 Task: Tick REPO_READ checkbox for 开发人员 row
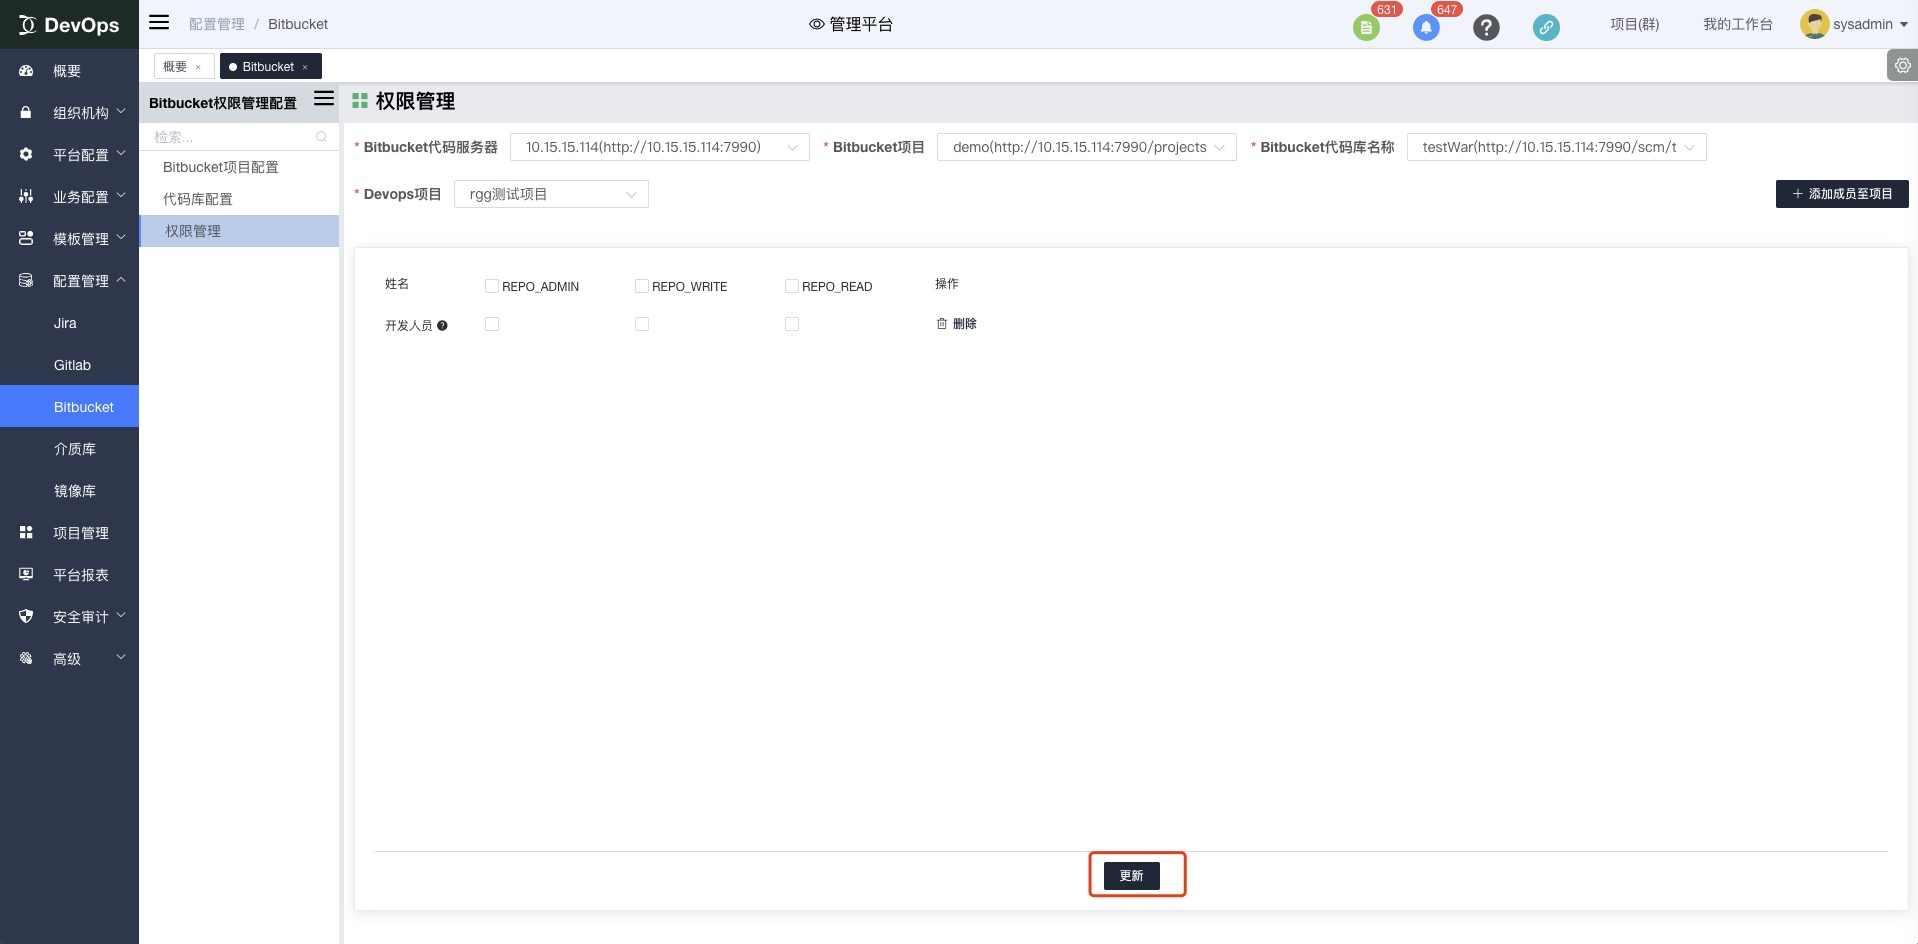click(792, 324)
